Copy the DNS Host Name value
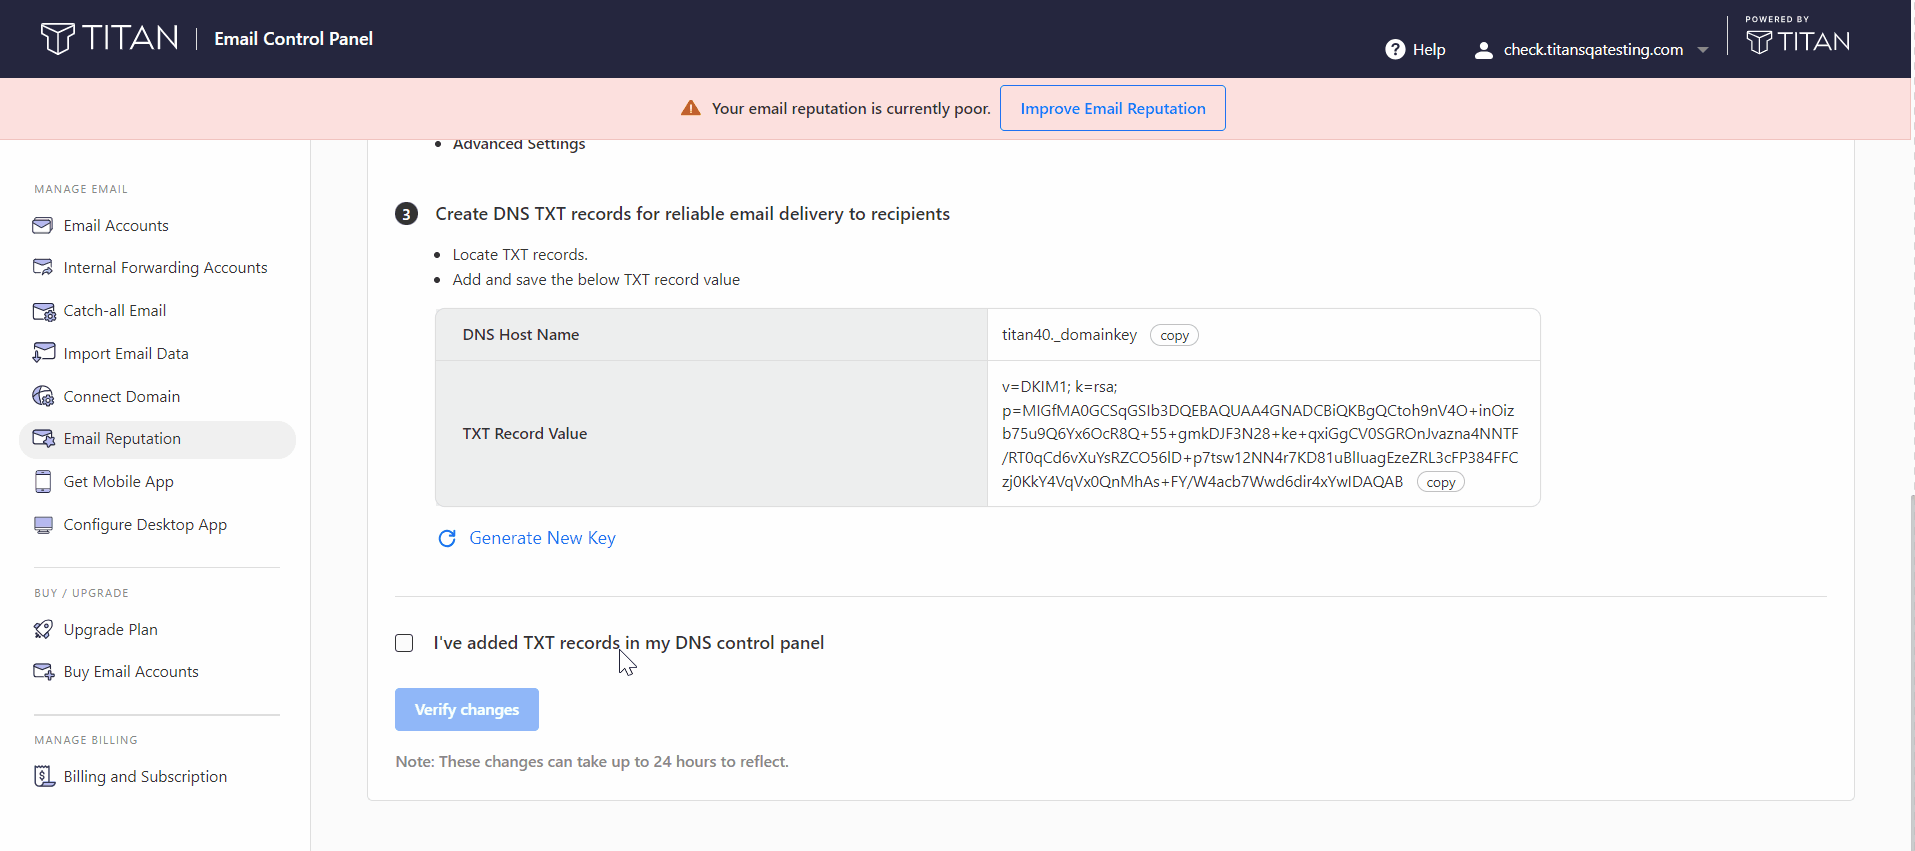1915x851 pixels. point(1174,336)
